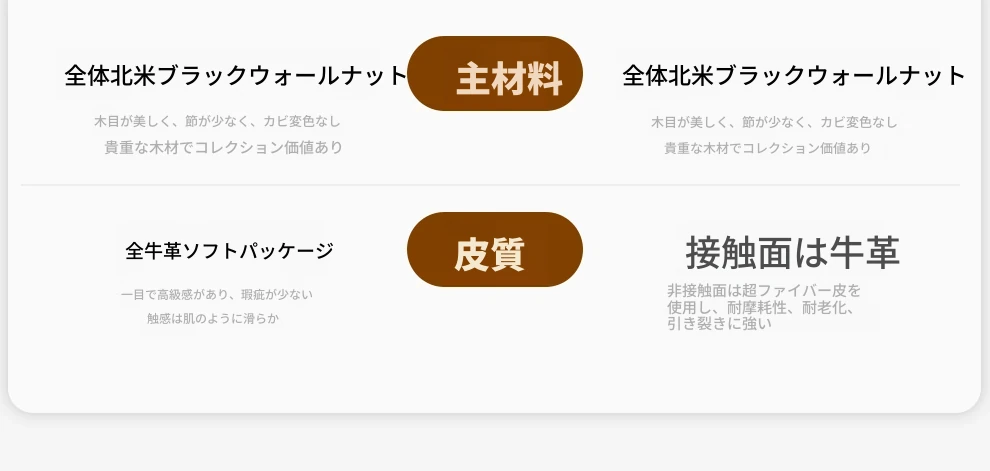The width and height of the screenshot is (990, 471).
Task: Click the brown 皮質 pill label
Action: (495, 250)
